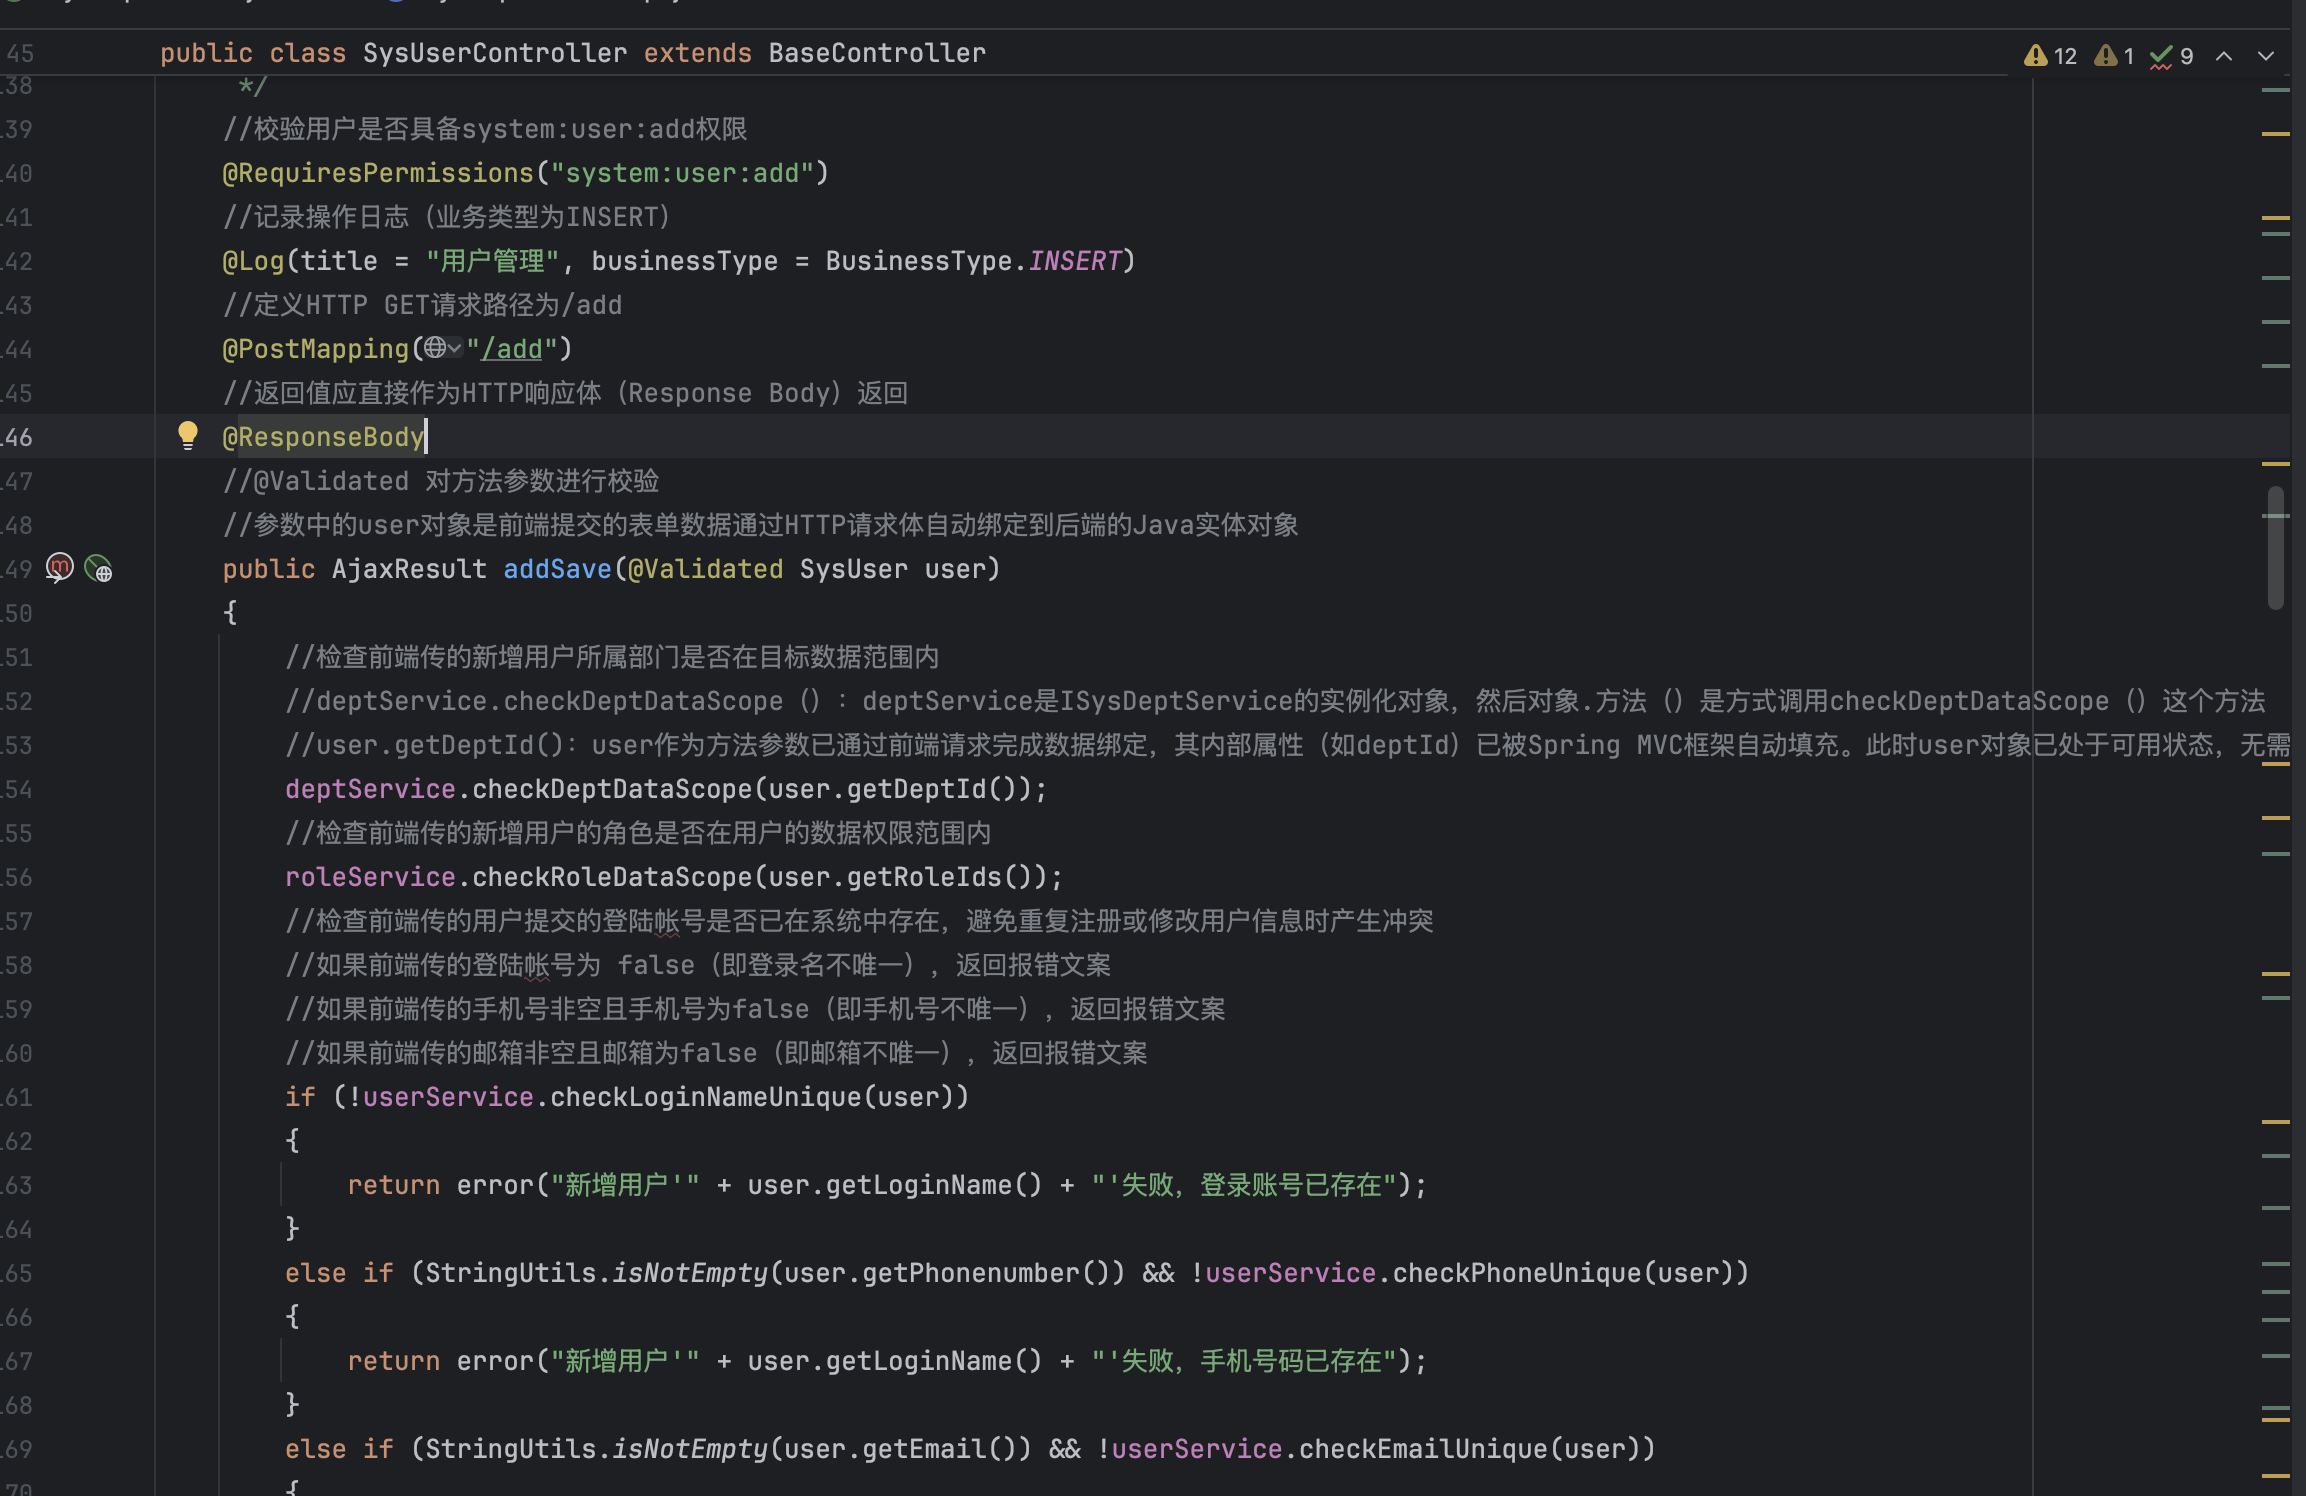Click the green checkmark typos indicator
The image size is (2306, 1496).
(x=2172, y=56)
